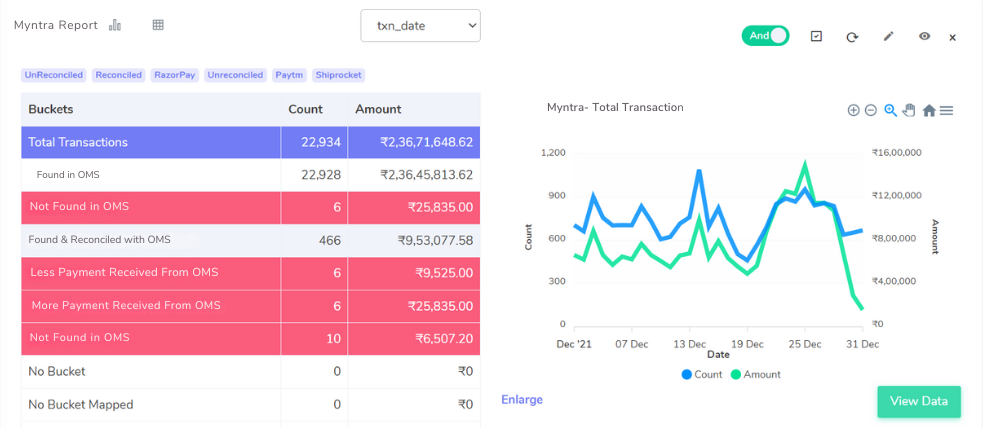Select the No Bucket row
Viewport: 983px width, 428px height.
click(x=251, y=372)
